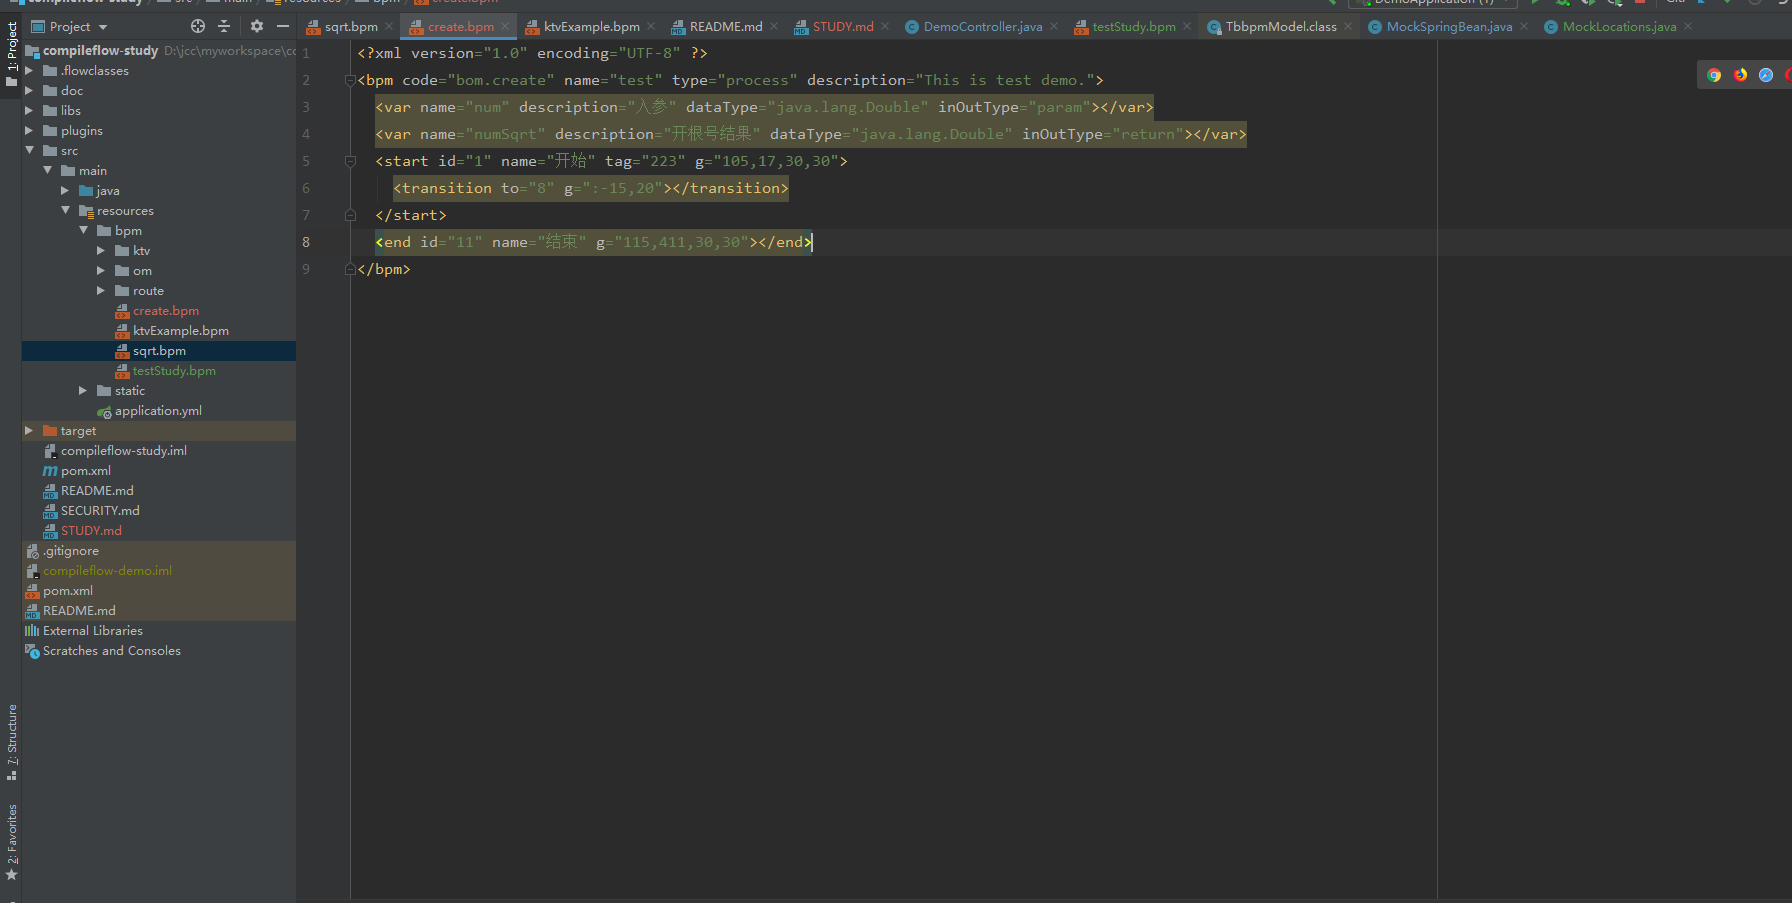Close the create.bpm editor tab

[505, 27]
